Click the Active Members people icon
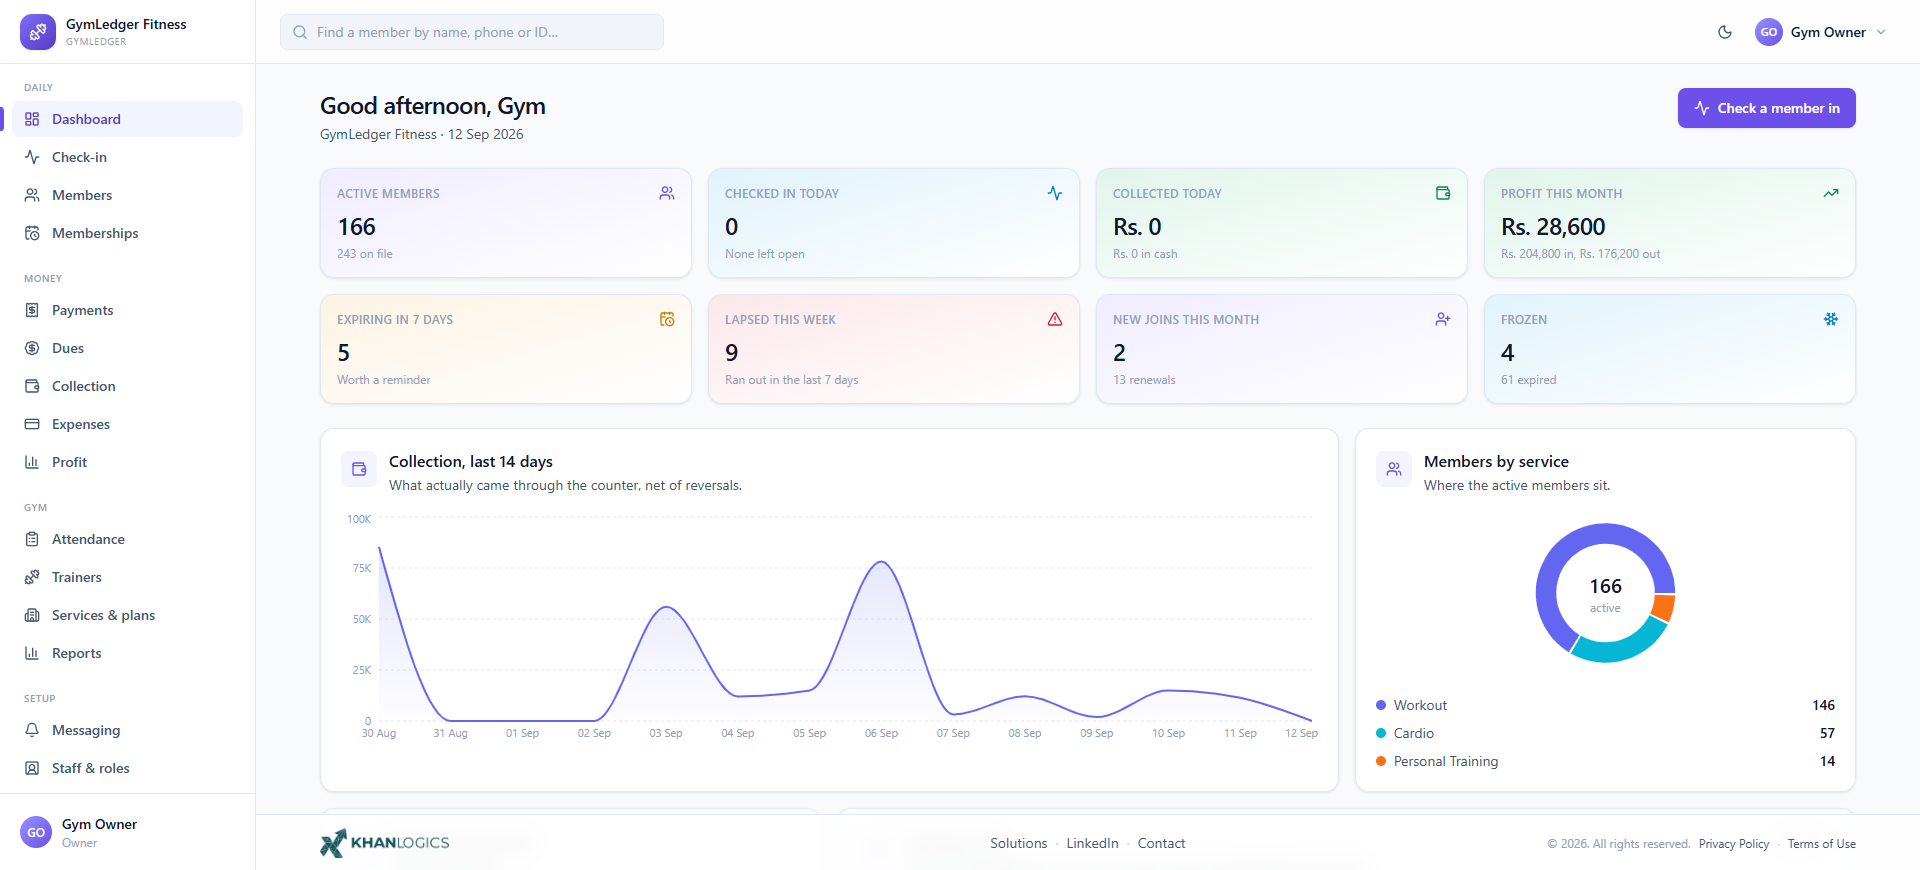This screenshot has width=1920, height=870. coord(667,193)
